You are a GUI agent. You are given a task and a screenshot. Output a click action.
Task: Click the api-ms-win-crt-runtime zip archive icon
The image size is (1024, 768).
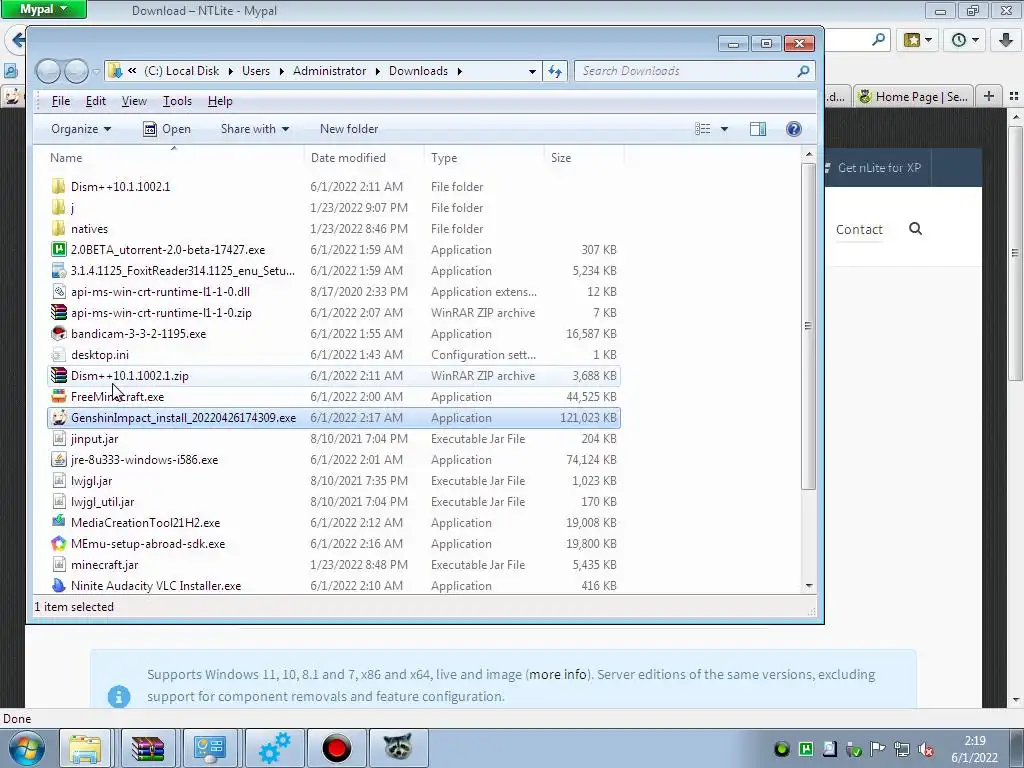pyautogui.click(x=59, y=313)
